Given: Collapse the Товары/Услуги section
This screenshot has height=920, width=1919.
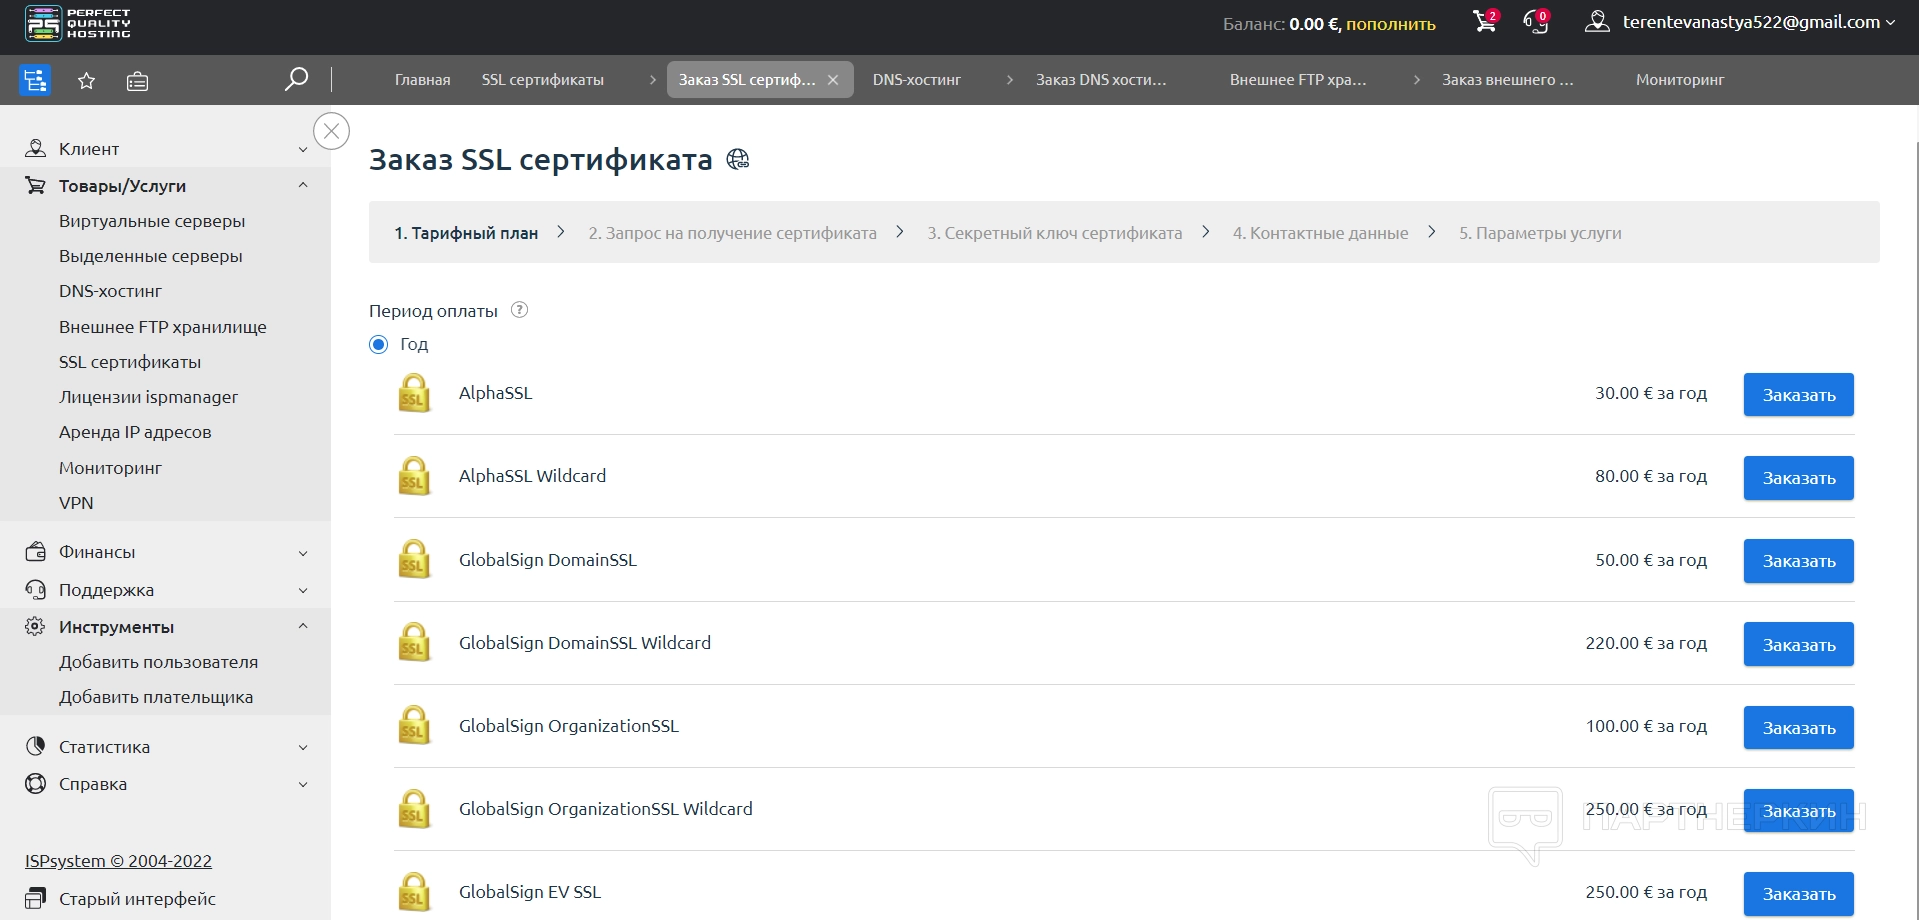Looking at the screenshot, I should coord(303,185).
